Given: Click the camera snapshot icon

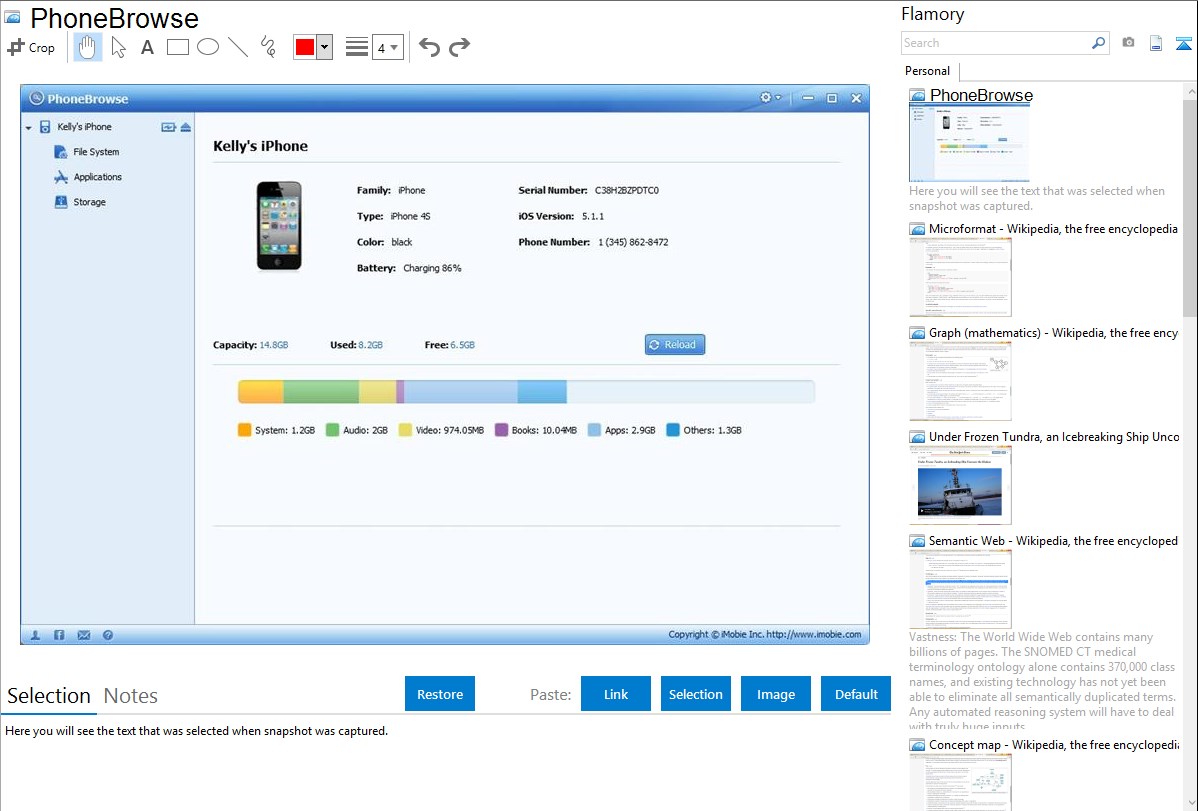Looking at the screenshot, I should (1128, 43).
